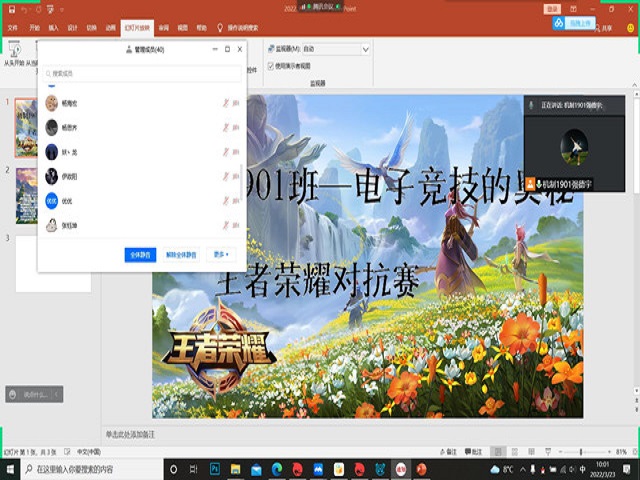Open the 动画 Animations ribbon tab
The height and width of the screenshot is (480, 640).
[x=111, y=28]
